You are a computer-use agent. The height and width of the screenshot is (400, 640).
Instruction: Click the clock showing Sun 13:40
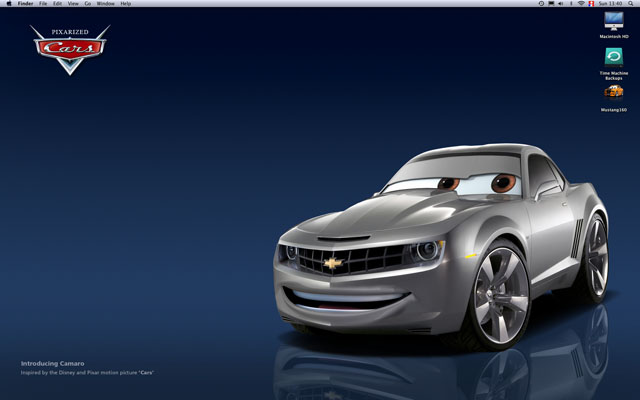click(610, 3)
